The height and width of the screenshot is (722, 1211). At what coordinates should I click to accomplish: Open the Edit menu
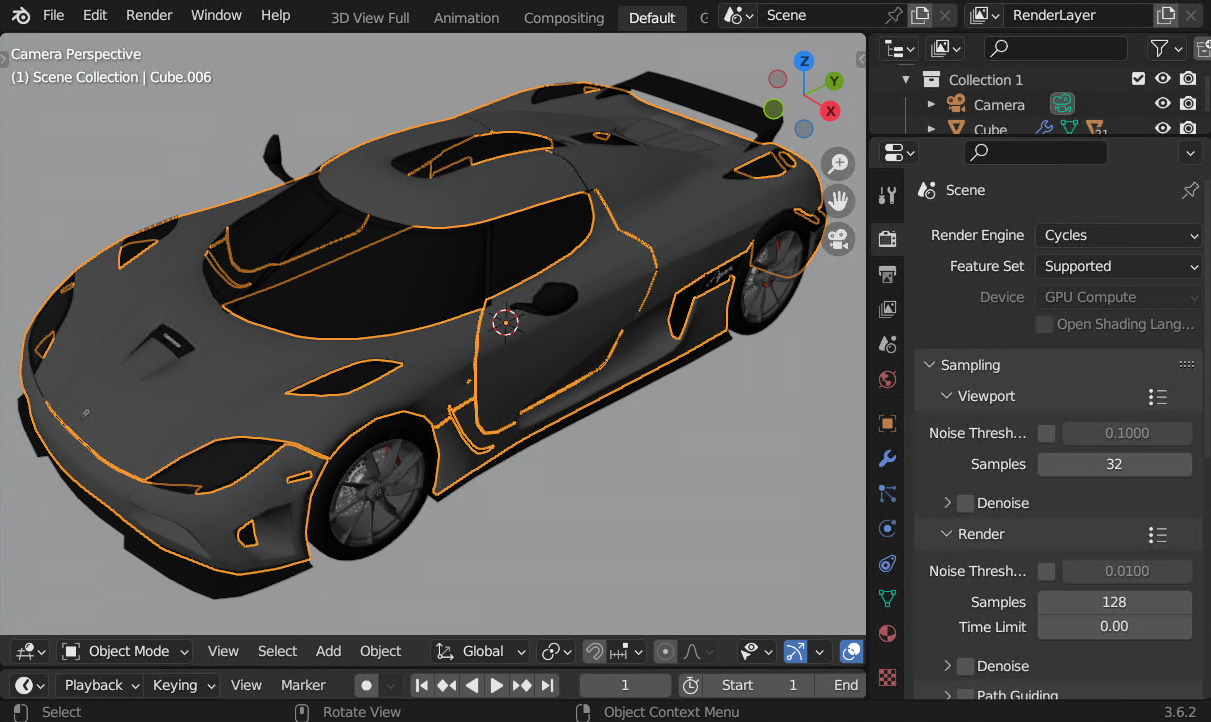[x=95, y=15]
